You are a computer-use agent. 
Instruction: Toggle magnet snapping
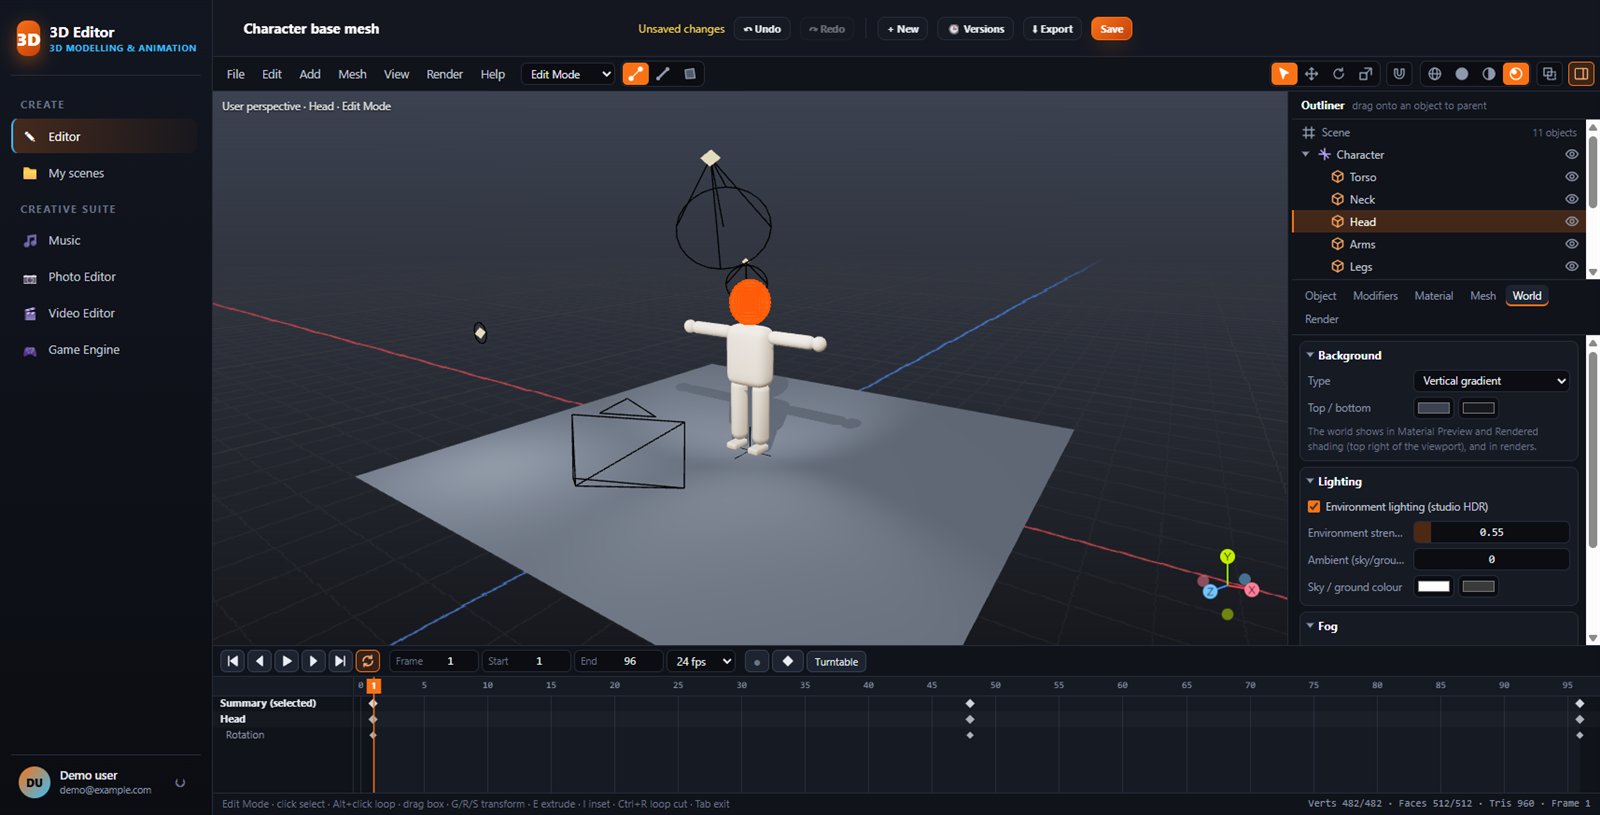point(1399,74)
